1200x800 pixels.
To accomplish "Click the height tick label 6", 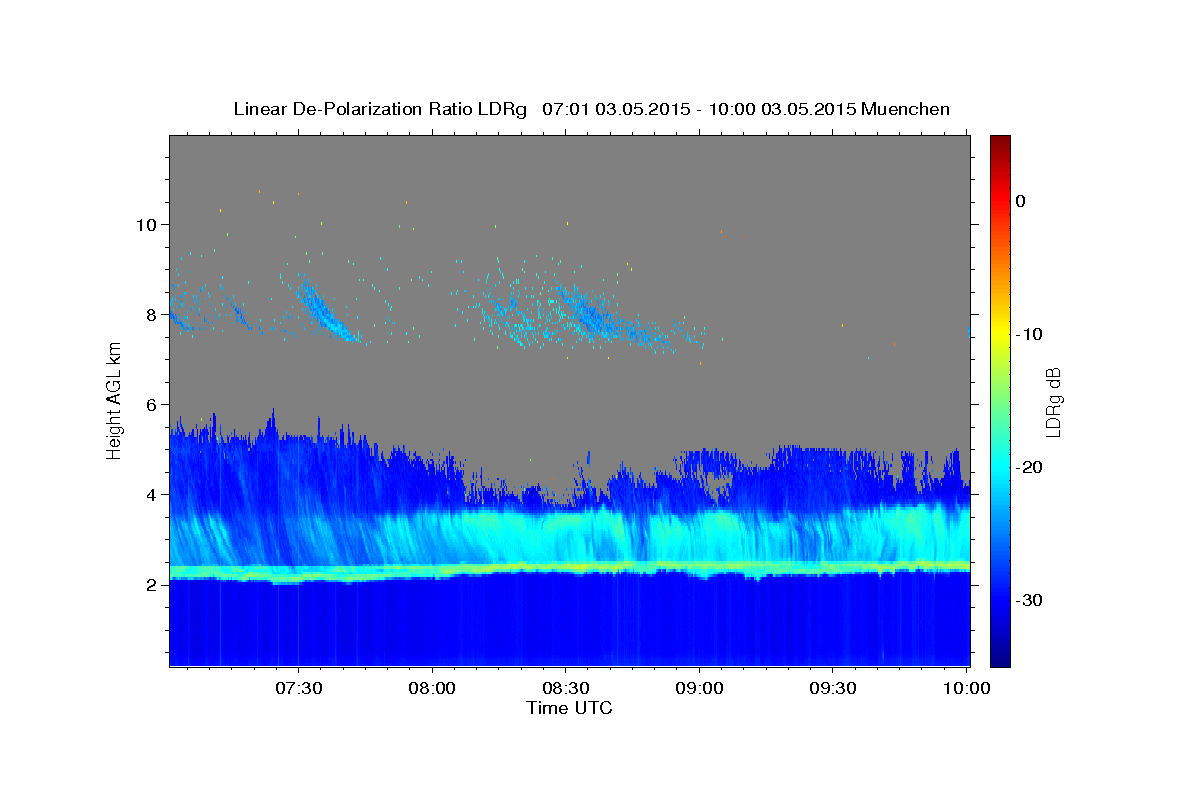I will 153,404.
